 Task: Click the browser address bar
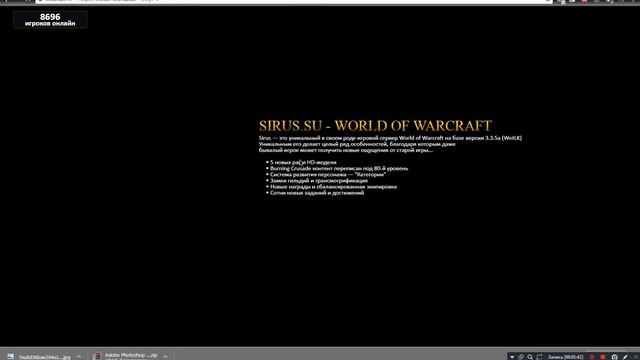point(294,1)
